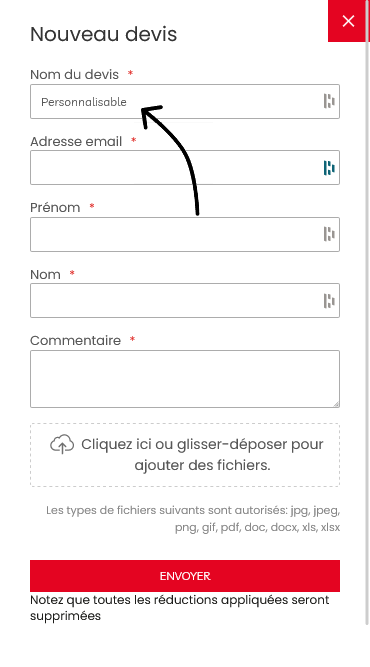The image size is (370, 667).
Task: Click the Commentaire textarea resize handle
Action: tap(336, 404)
